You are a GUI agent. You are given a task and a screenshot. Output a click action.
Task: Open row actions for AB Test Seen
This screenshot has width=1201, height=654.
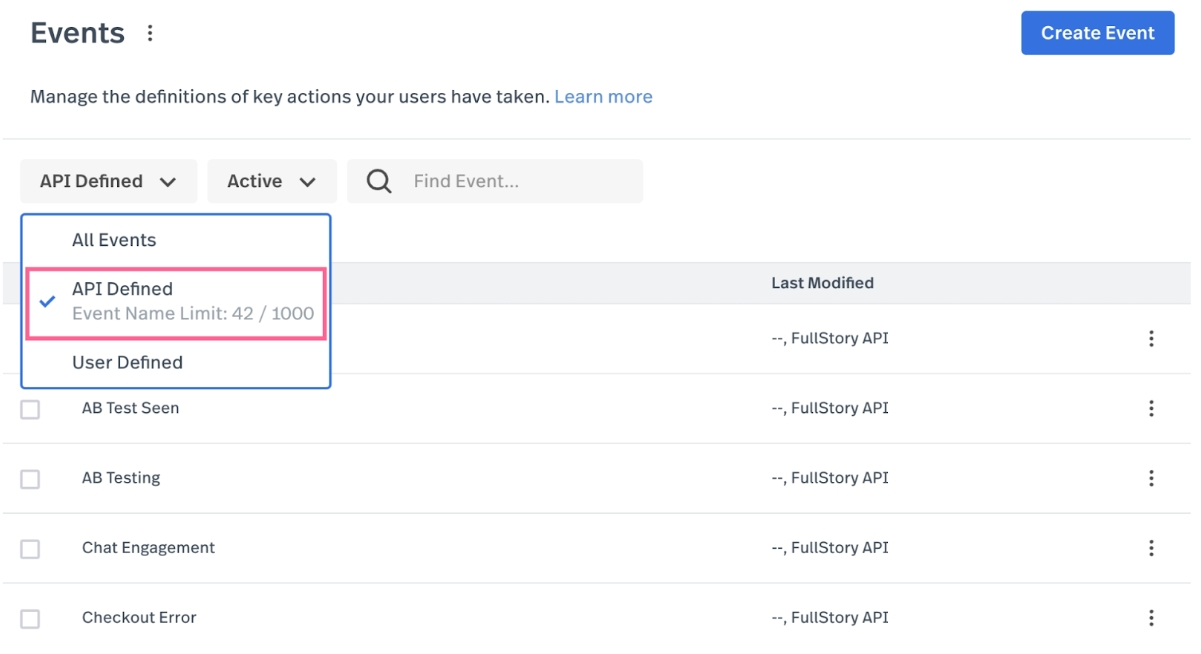pyautogui.click(x=1151, y=408)
